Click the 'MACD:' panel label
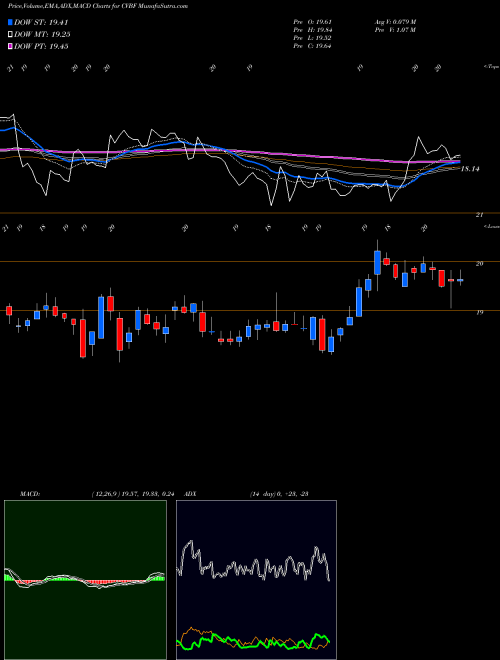The height and width of the screenshot is (660, 500). coord(30,494)
